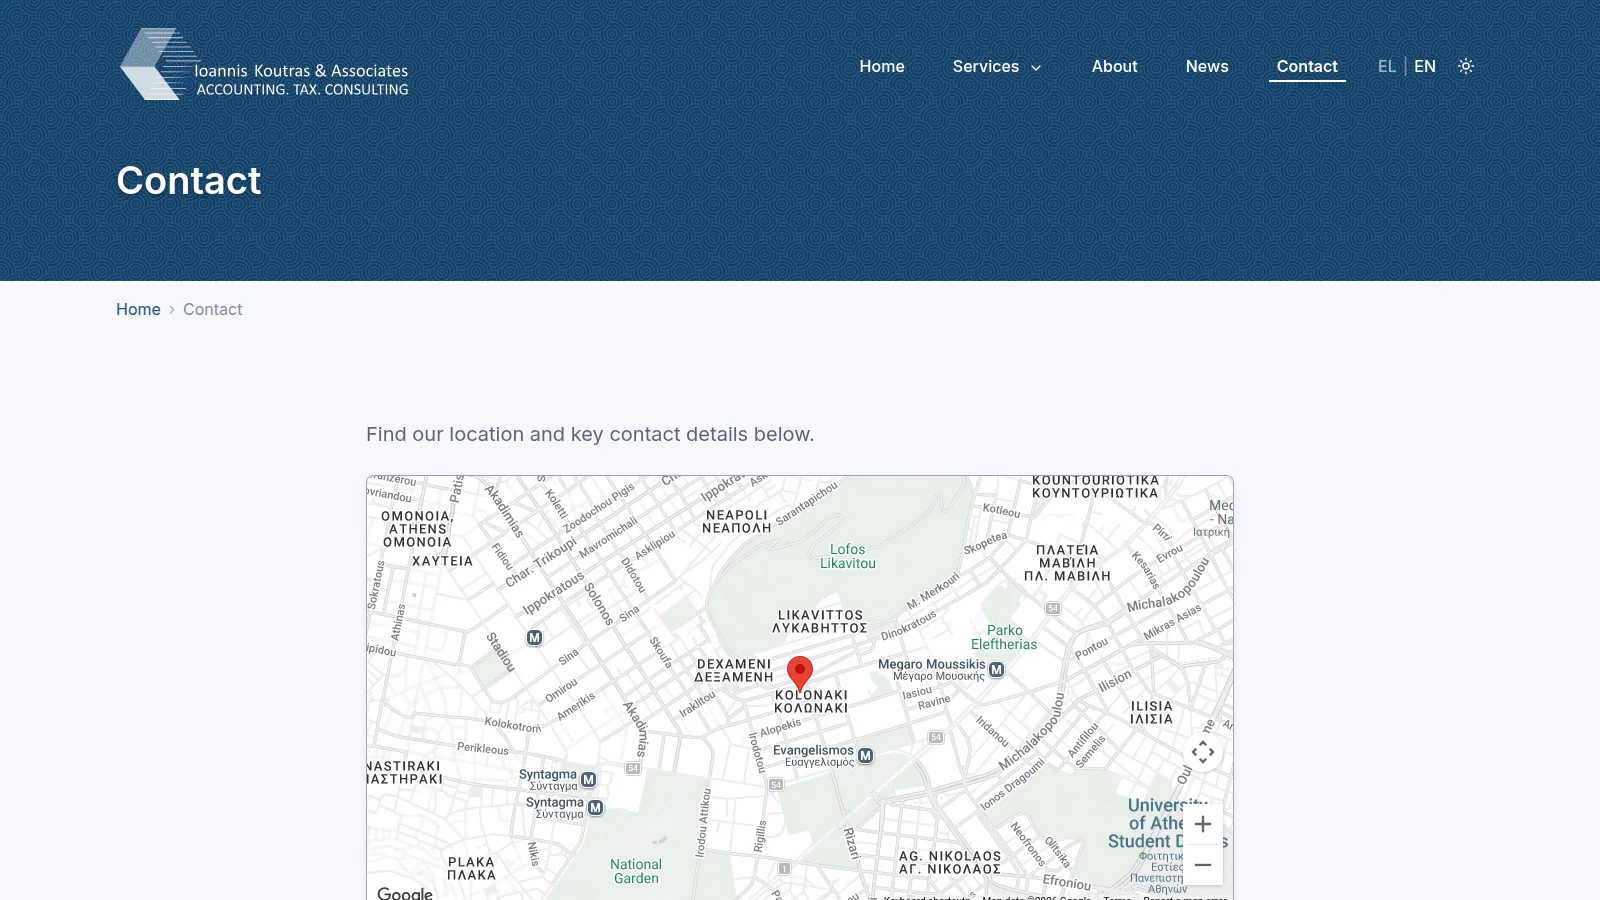Expand the Services dropdown menu
Viewport: 1600px width, 900px height.
pyautogui.click(x=997, y=66)
